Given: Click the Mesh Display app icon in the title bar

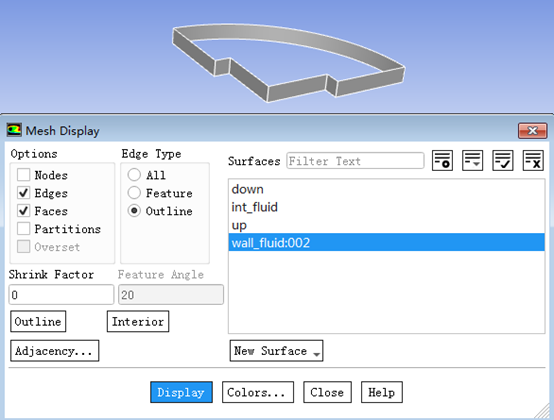Looking at the screenshot, I should coord(14,130).
